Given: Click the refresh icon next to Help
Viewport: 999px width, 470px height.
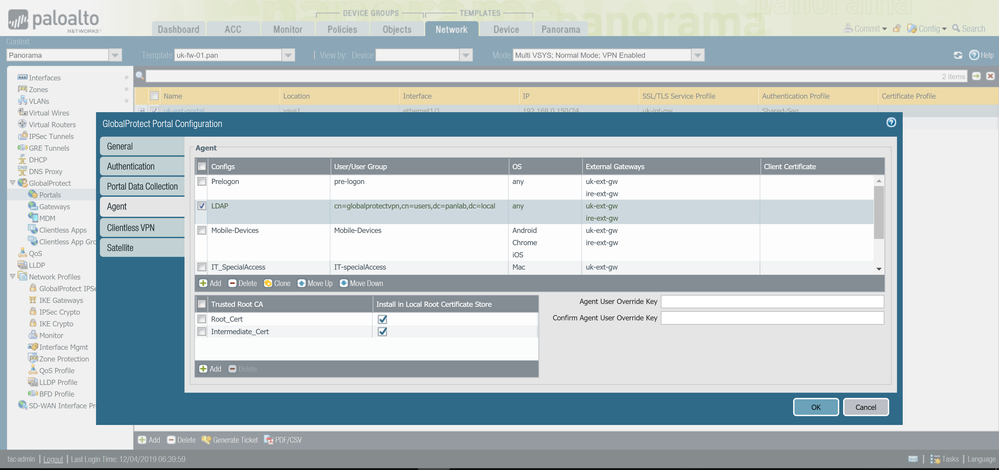Looking at the screenshot, I should 957,55.
